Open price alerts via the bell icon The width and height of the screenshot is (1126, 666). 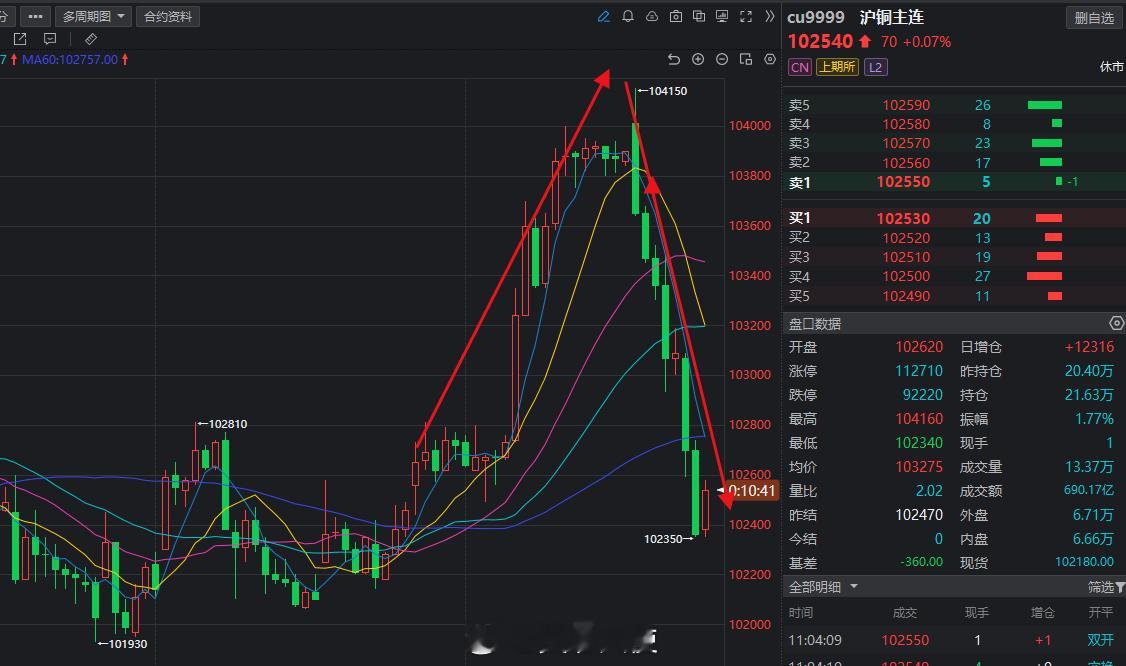(629, 17)
